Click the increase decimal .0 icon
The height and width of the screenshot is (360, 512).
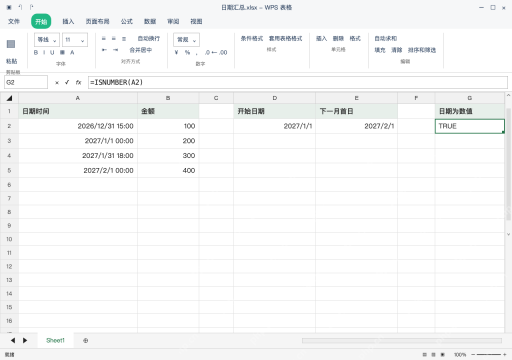coord(207,52)
